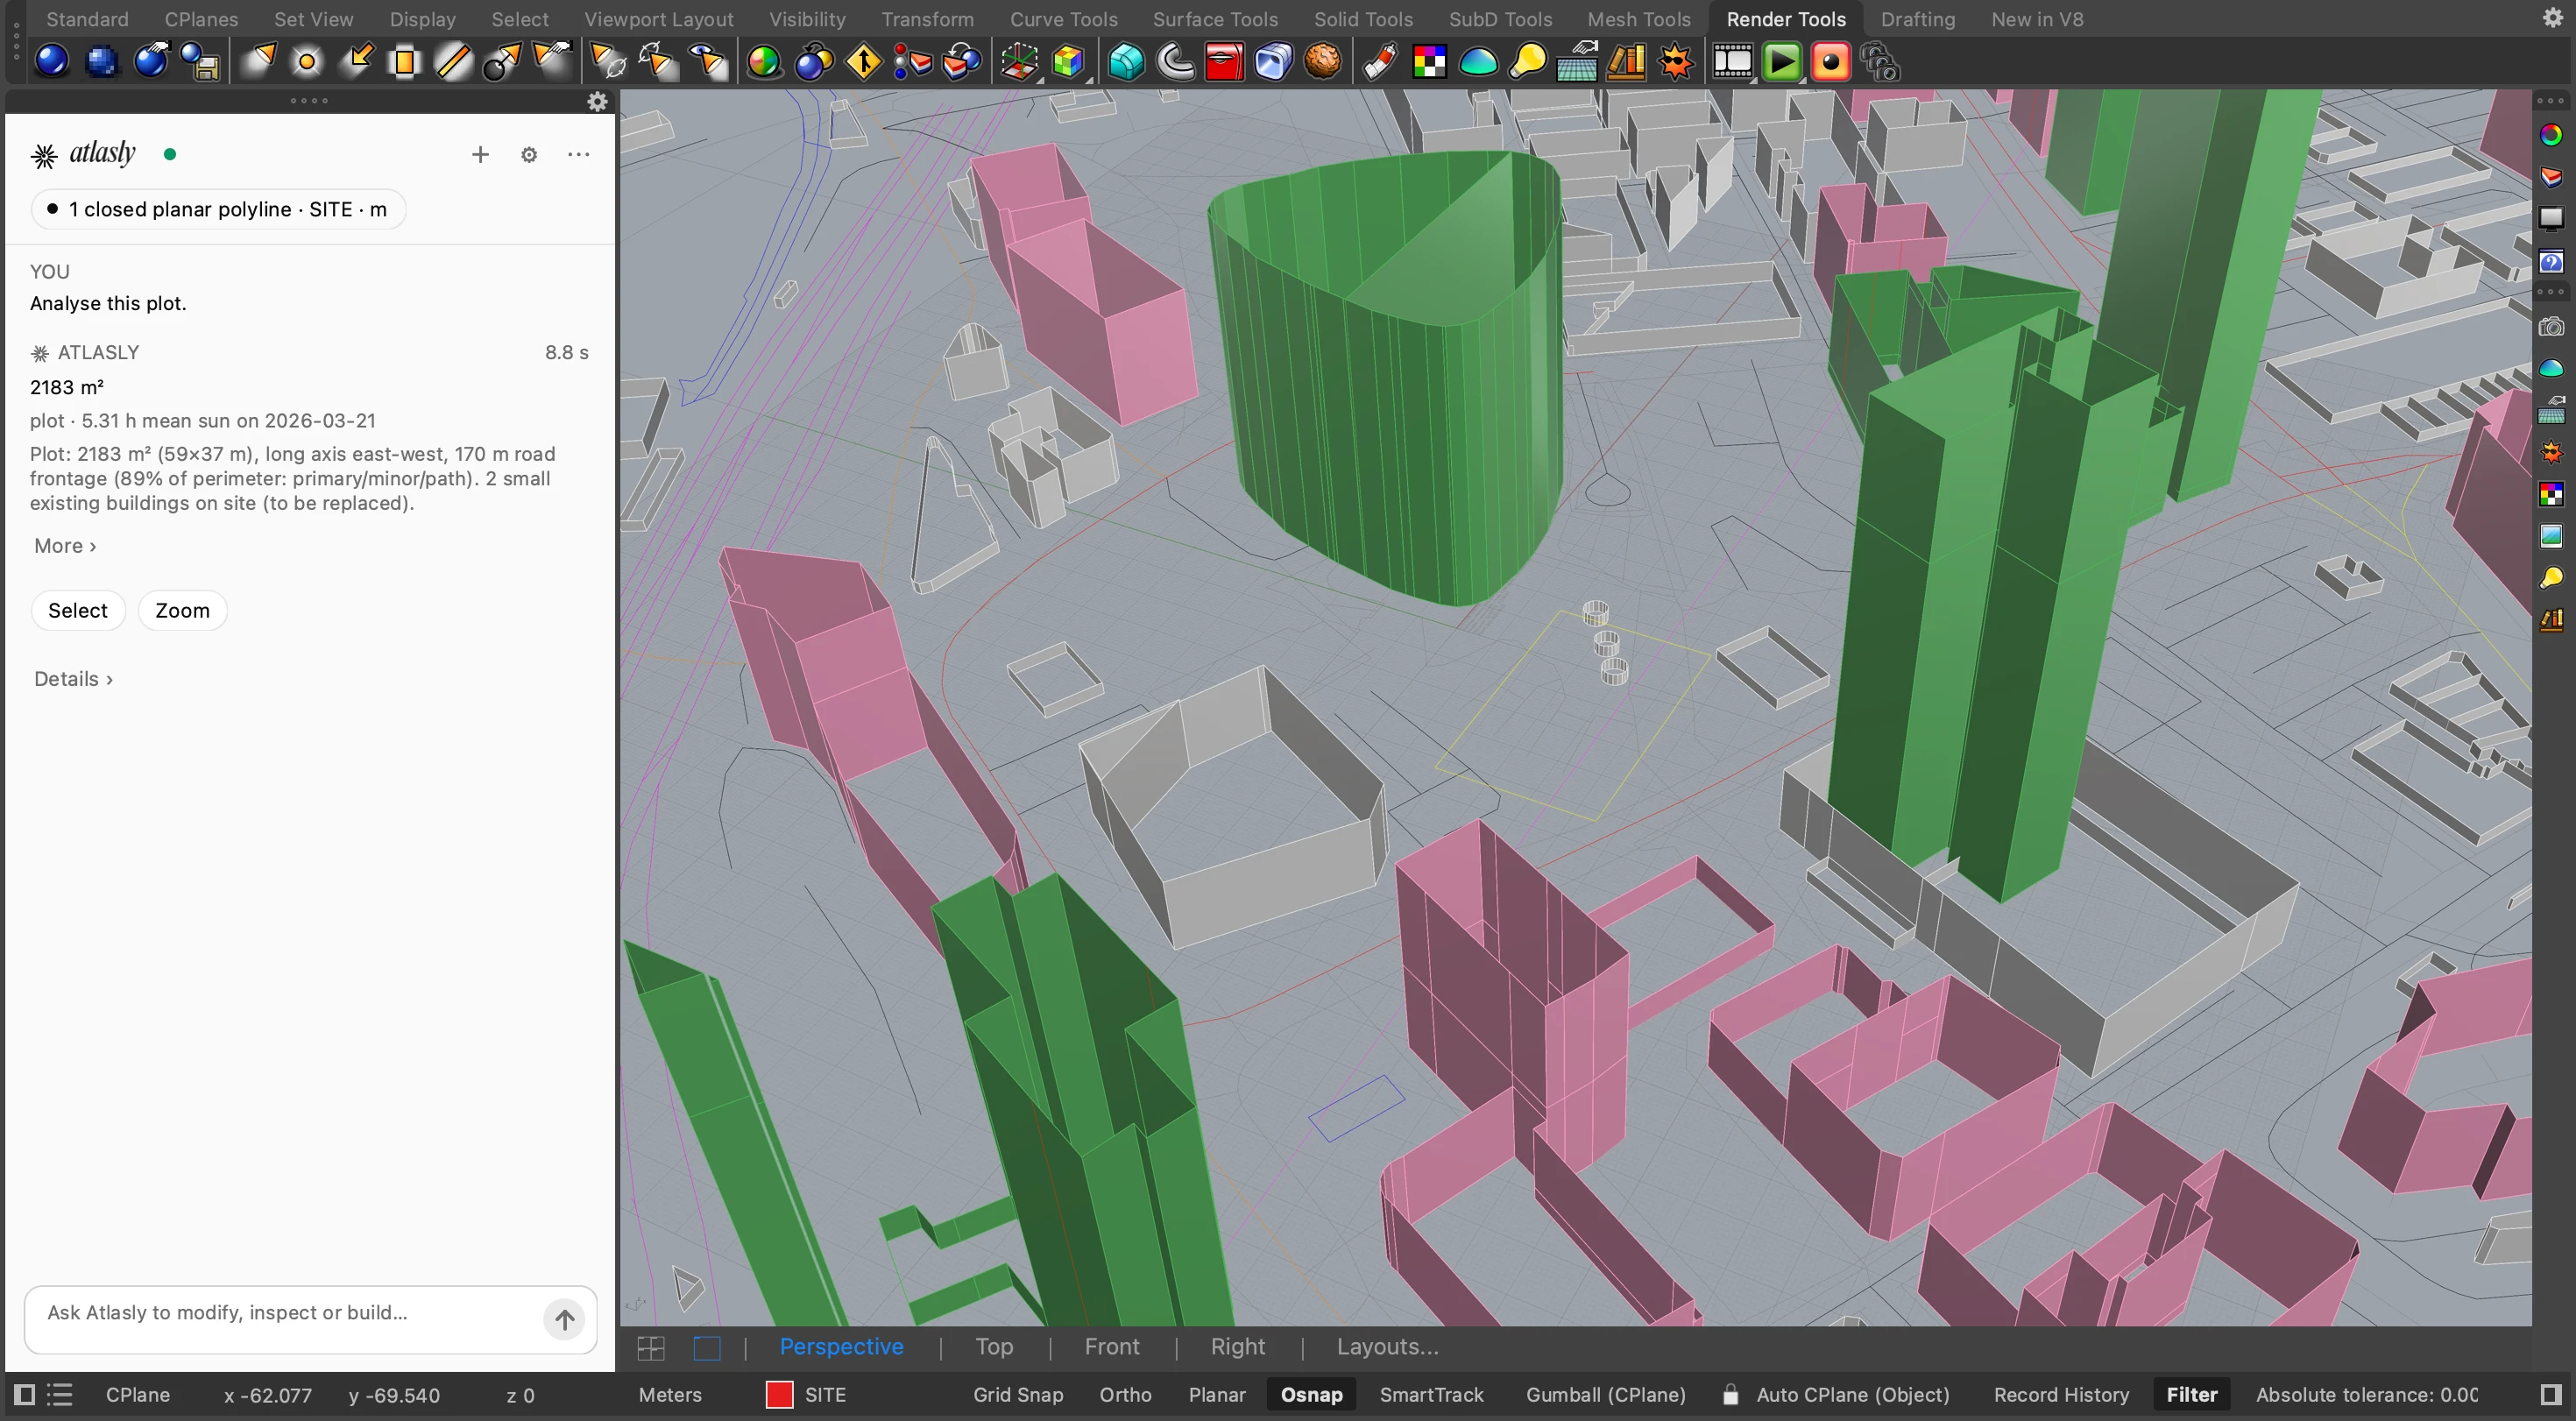Screen dimensions: 2576x1421
Task: Expand the Details section in Atlasly panel
Action: point(73,679)
